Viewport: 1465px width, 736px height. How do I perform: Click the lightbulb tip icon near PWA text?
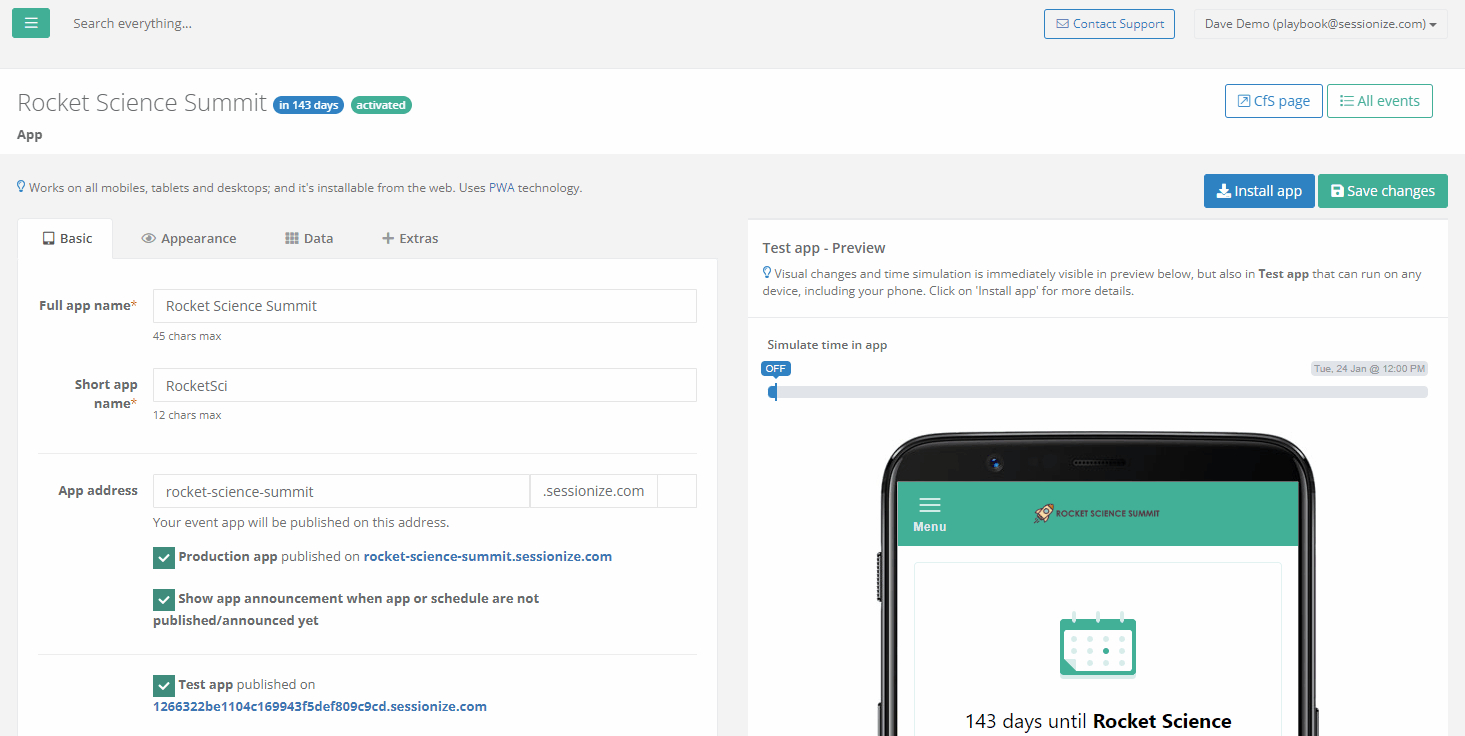pyautogui.click(x=22, y=187)
